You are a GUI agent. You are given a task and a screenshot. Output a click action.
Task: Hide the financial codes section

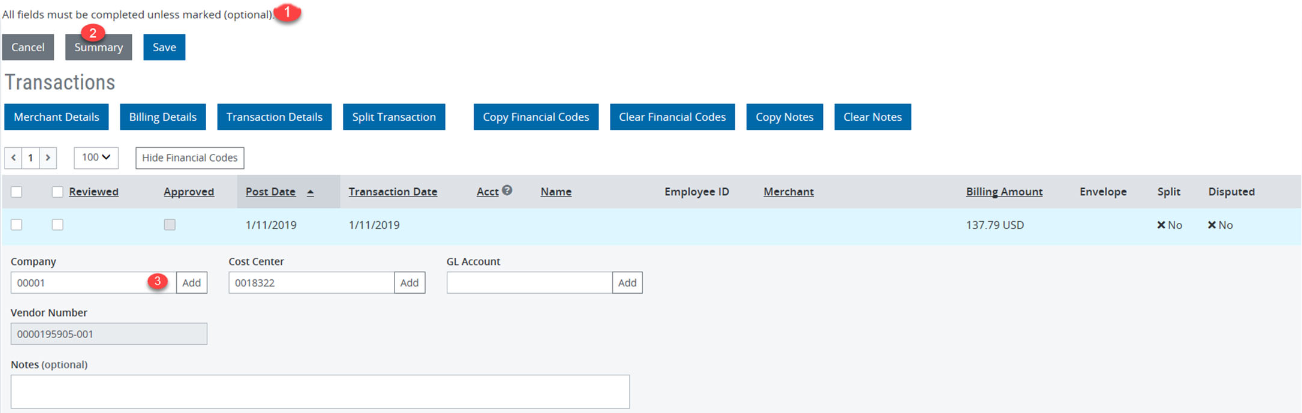coord(189,158)
